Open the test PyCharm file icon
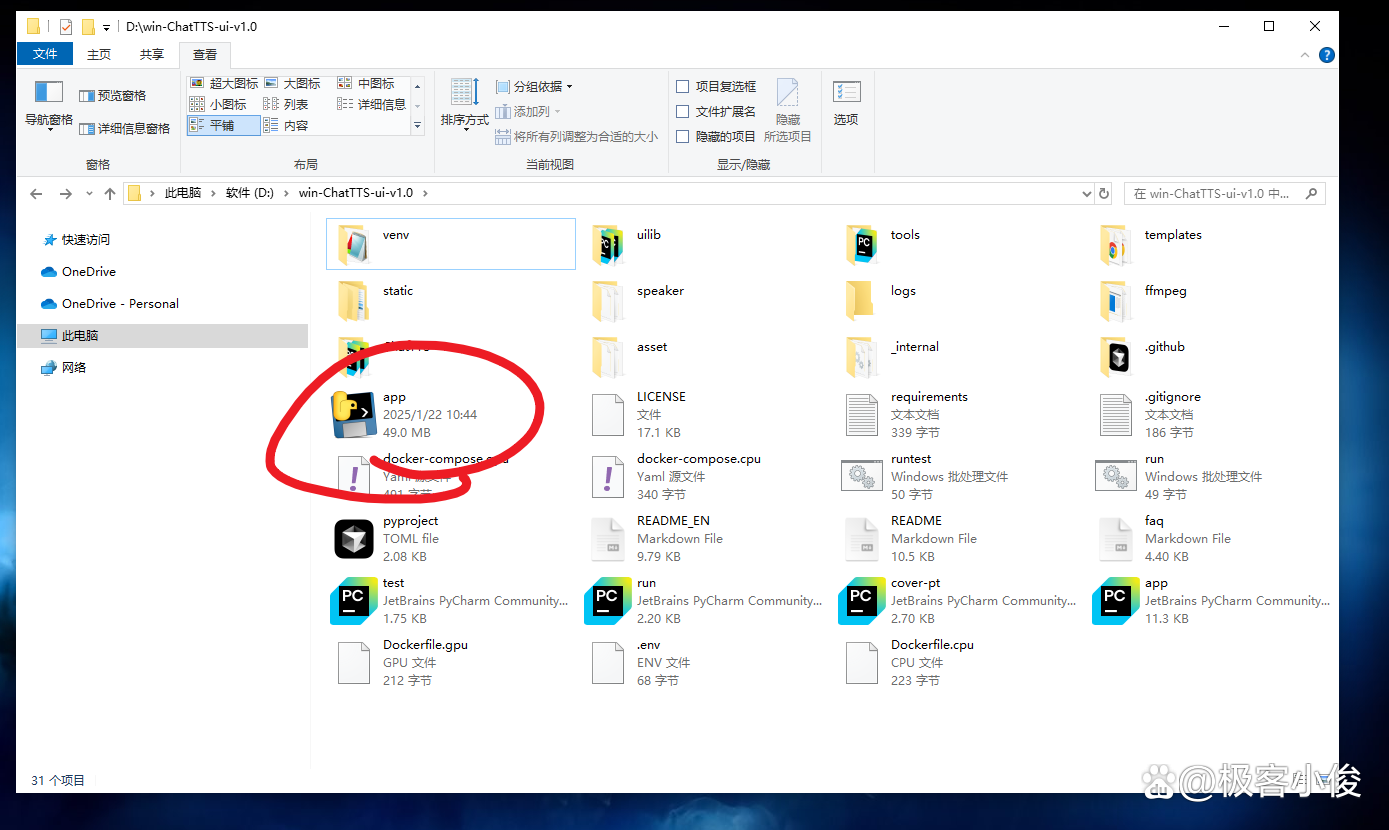The image size is (1389, 830). pos(353,601)
